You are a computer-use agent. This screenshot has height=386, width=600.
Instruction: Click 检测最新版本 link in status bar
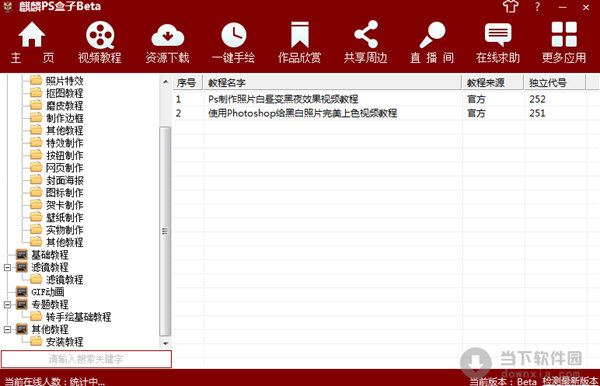pyautogui.click(x=570, y=381)
